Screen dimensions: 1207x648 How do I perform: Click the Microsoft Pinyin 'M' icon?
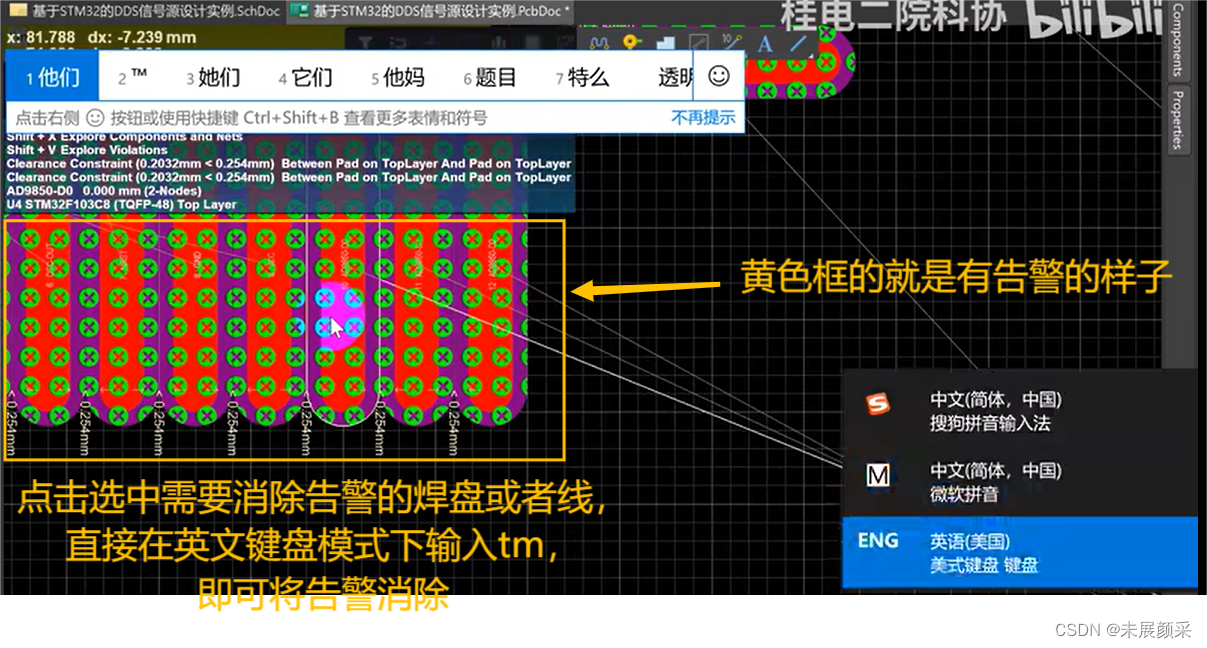point(878,476)
